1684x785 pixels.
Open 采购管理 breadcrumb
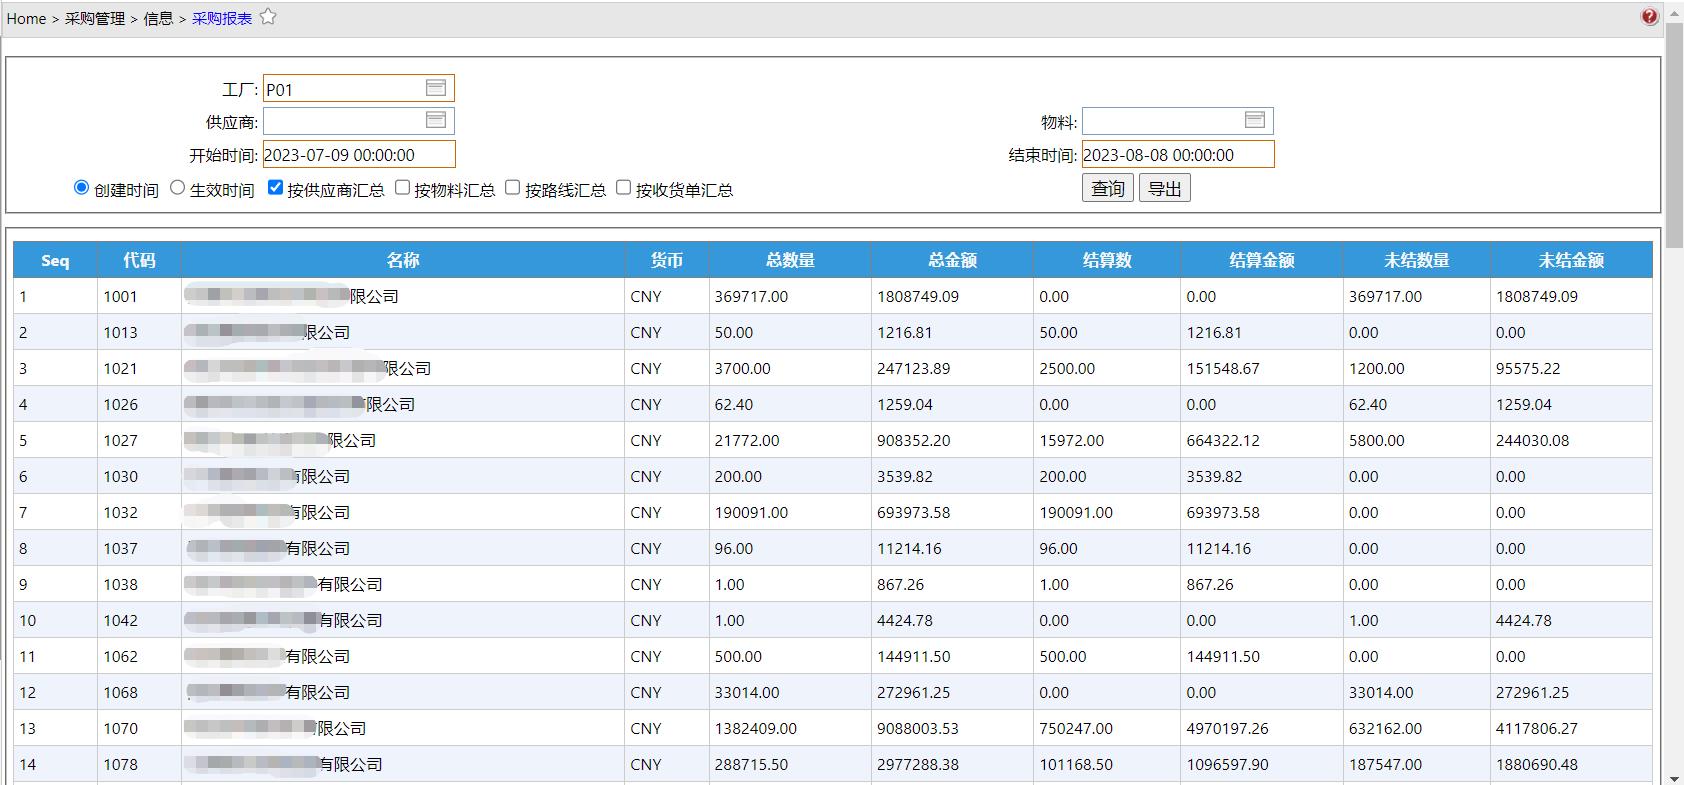click(95, 18)
